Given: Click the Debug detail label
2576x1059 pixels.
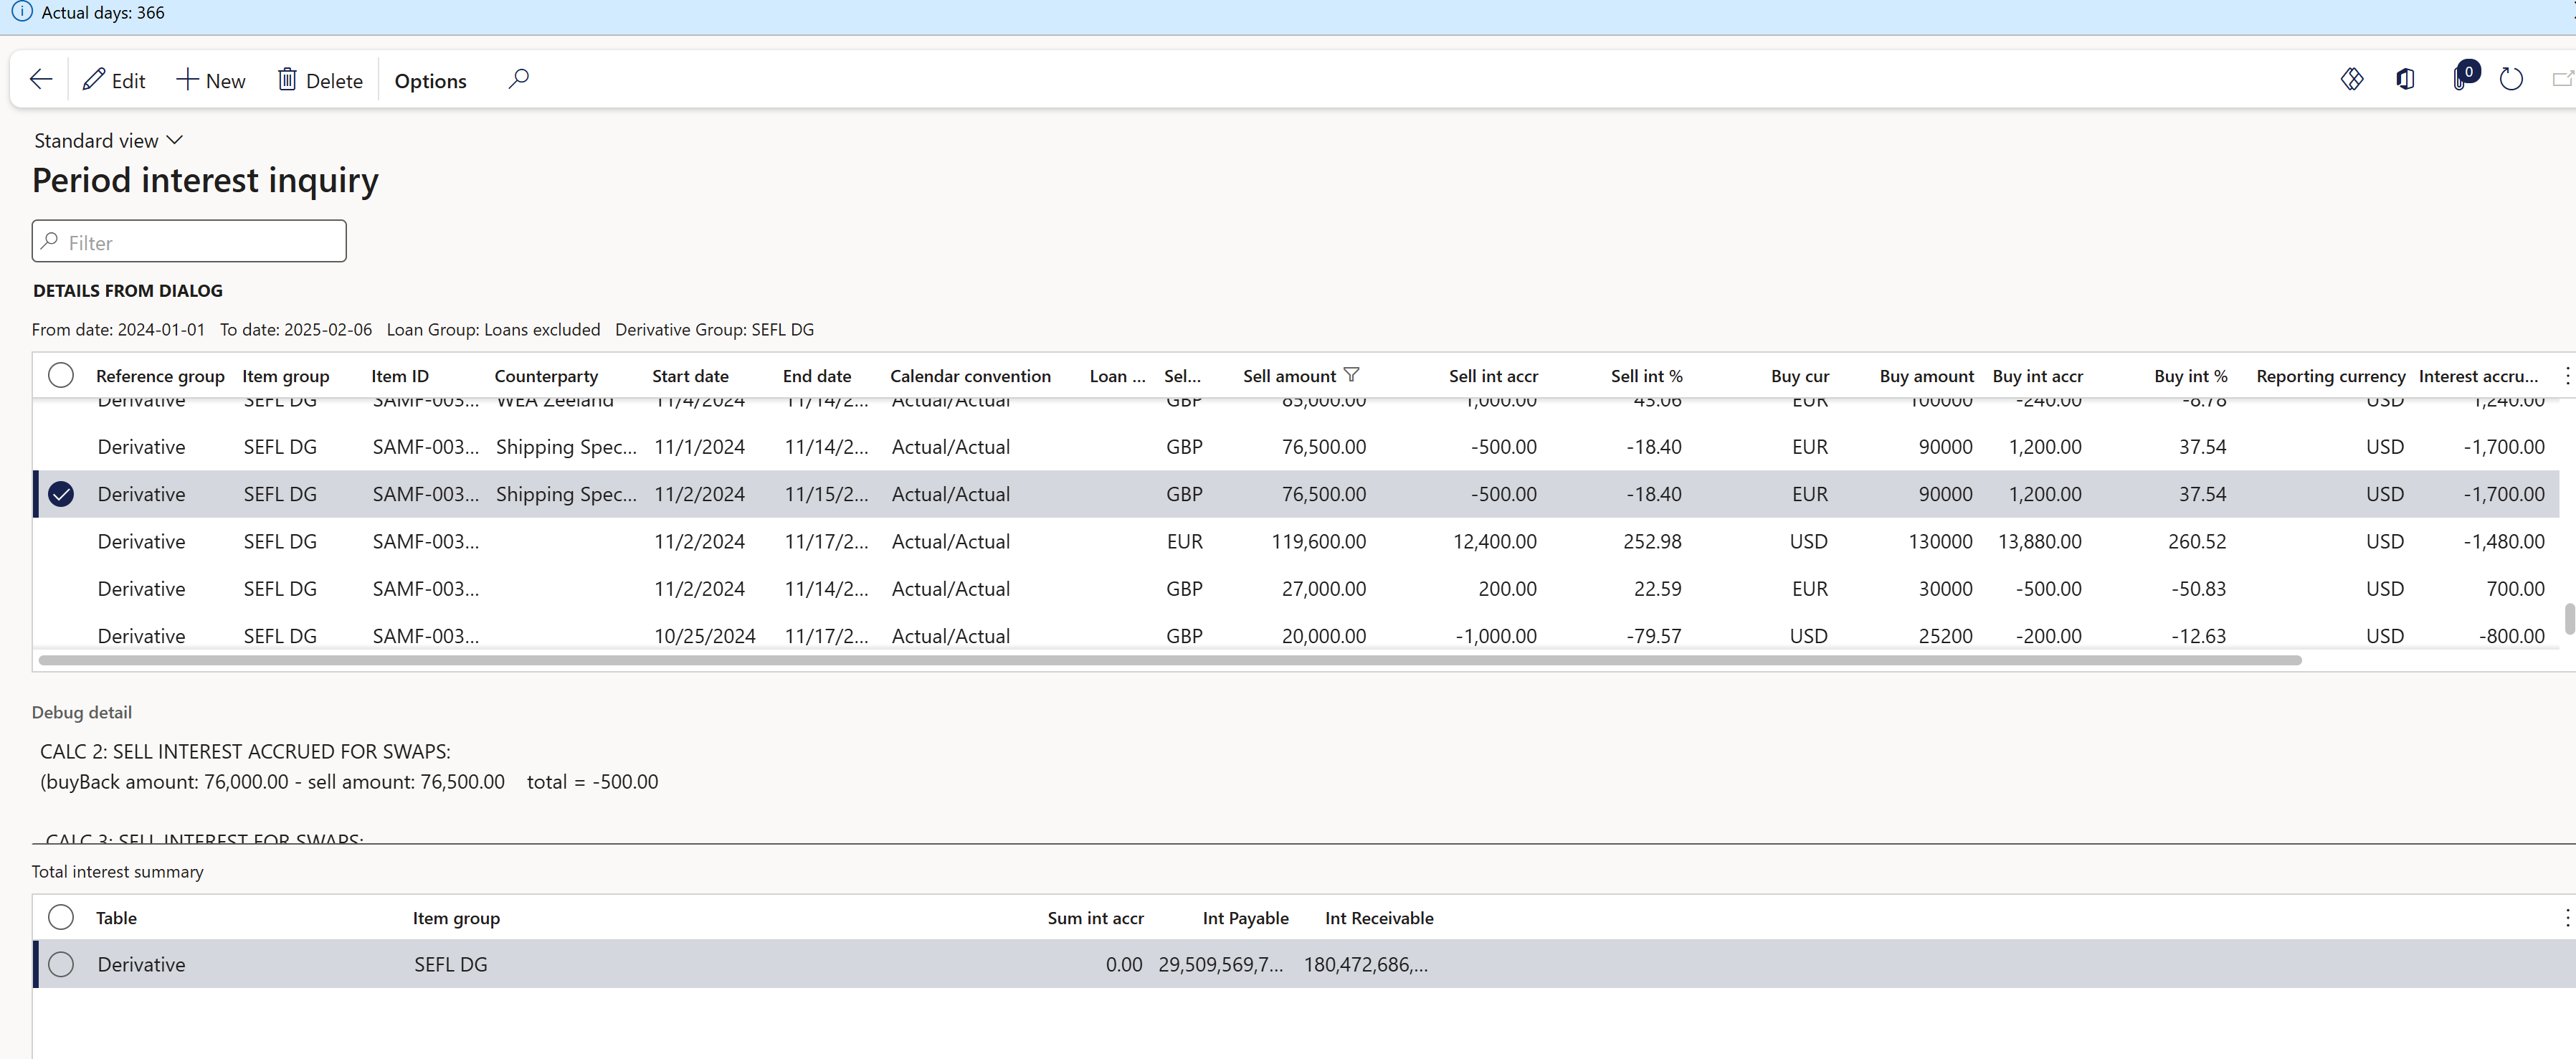Looking at the screenshot, I should point(81,712).
